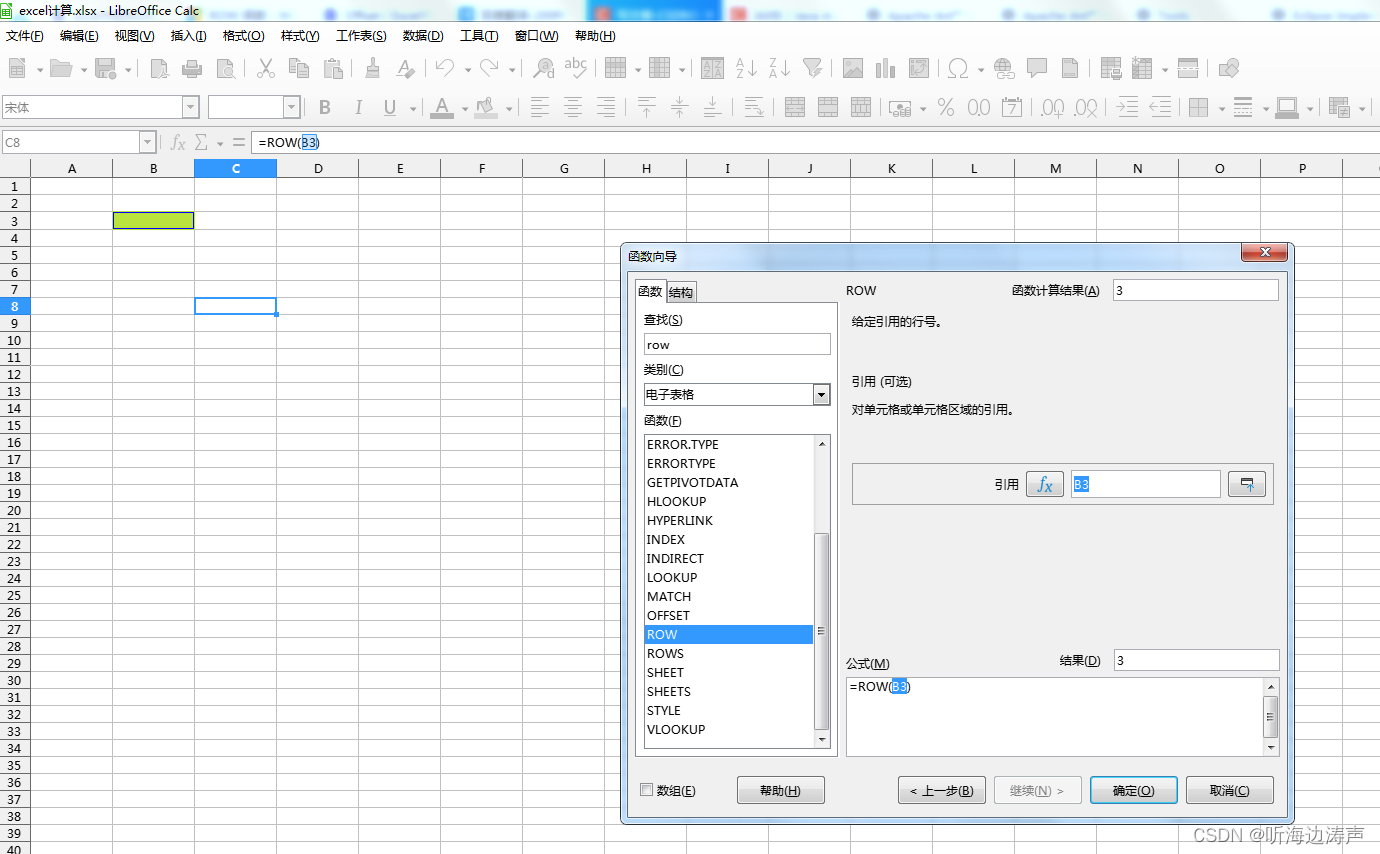Open the font size dropdown

292,107
